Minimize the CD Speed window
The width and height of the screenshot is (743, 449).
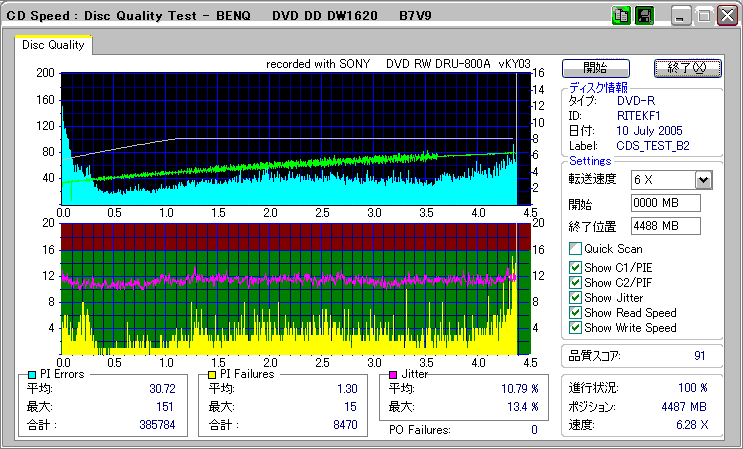click(681, 16)
